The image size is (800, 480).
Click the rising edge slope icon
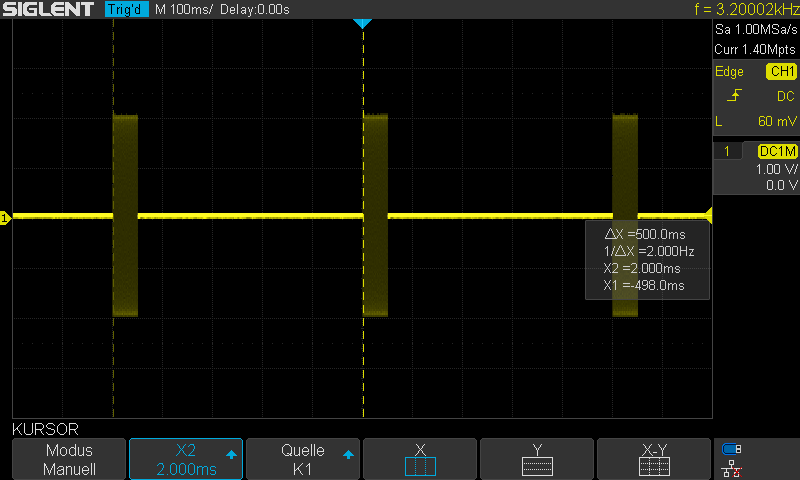coord(734,95)
